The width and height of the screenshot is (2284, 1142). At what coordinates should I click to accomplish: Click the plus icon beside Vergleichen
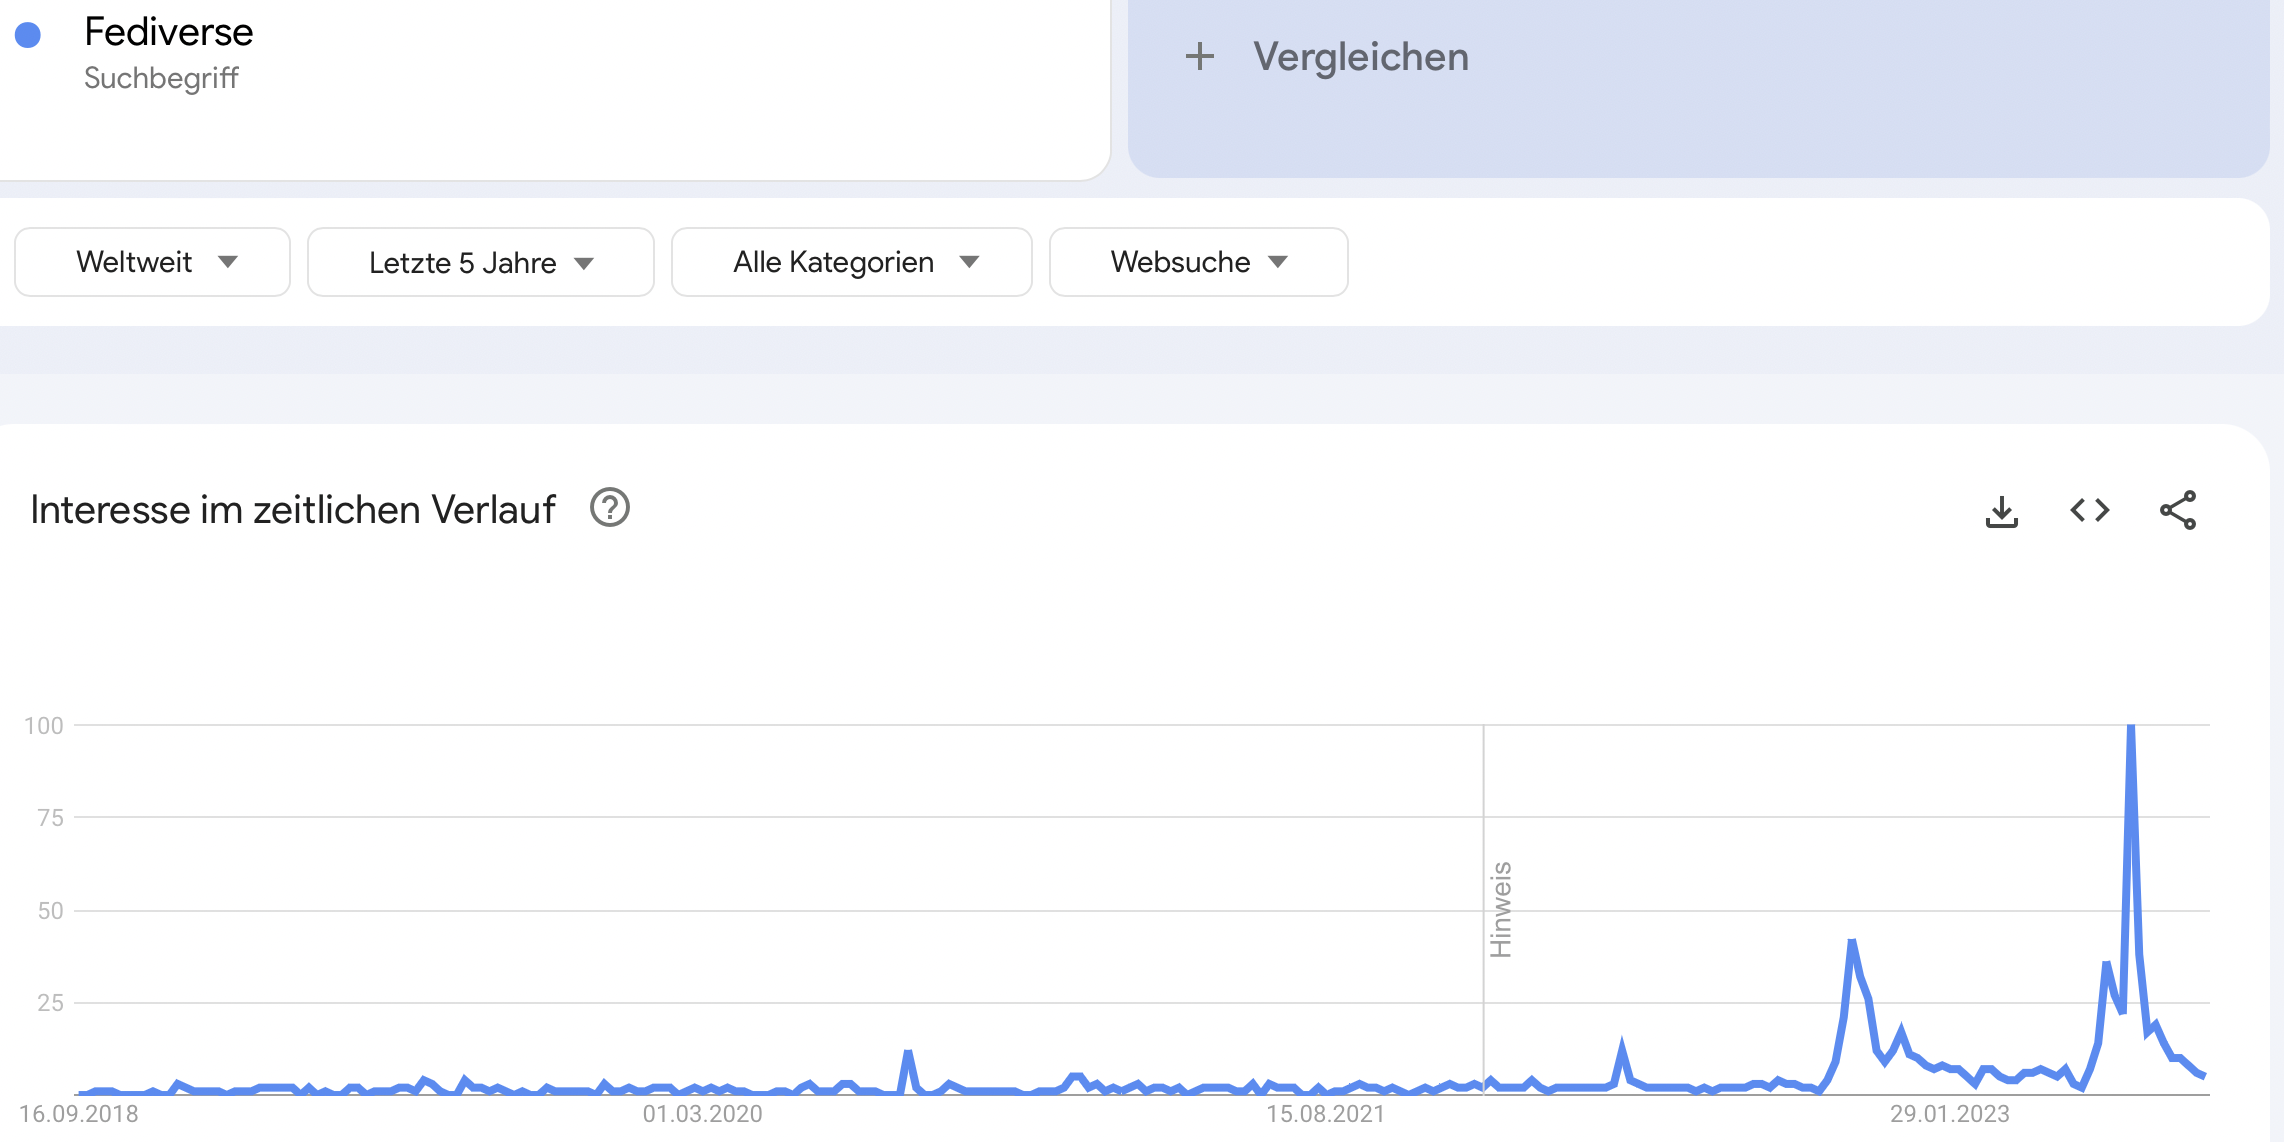pos(1200,56)
